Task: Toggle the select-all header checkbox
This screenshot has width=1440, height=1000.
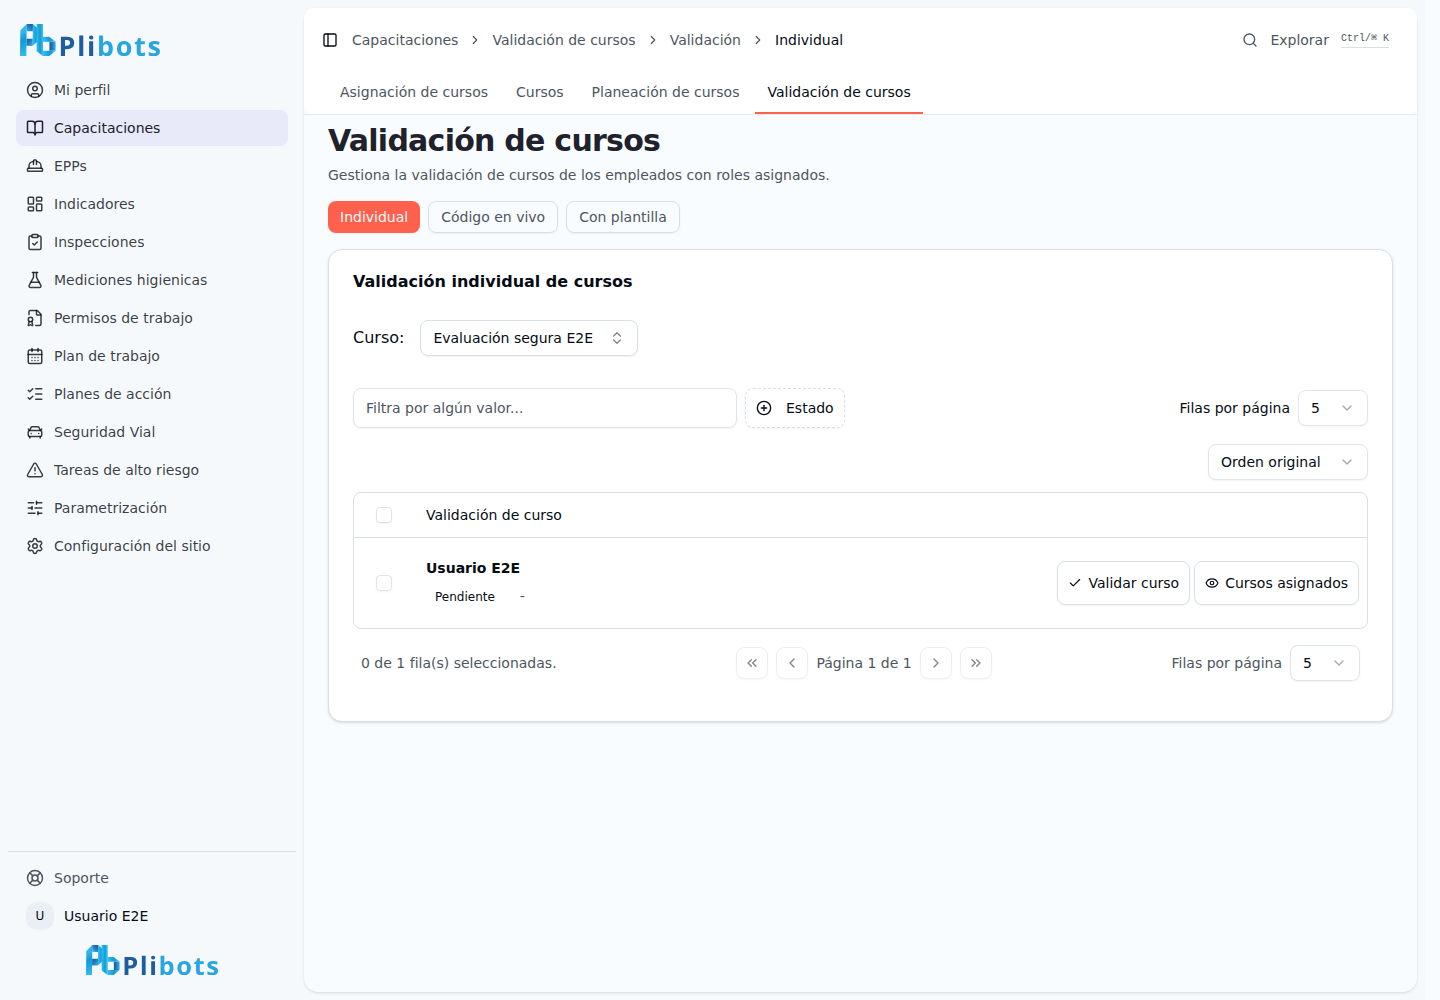Action: (384, 515)
